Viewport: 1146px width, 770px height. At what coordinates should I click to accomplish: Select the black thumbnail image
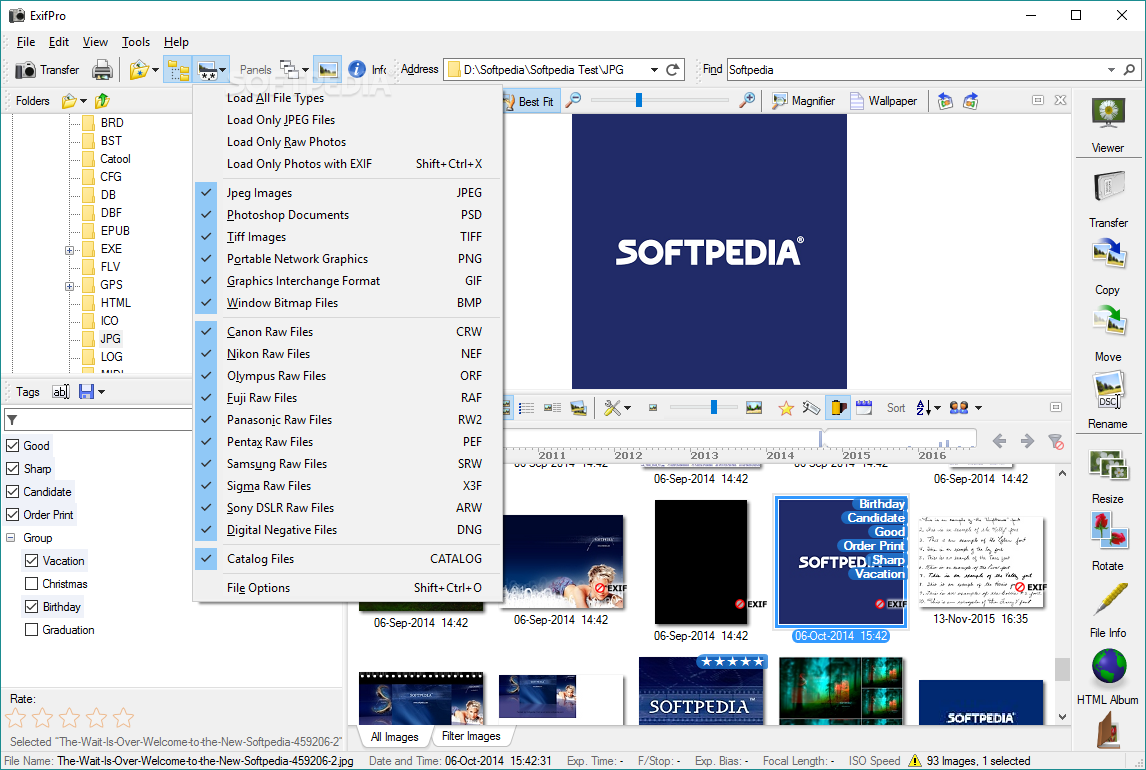[x=701, y=562]
